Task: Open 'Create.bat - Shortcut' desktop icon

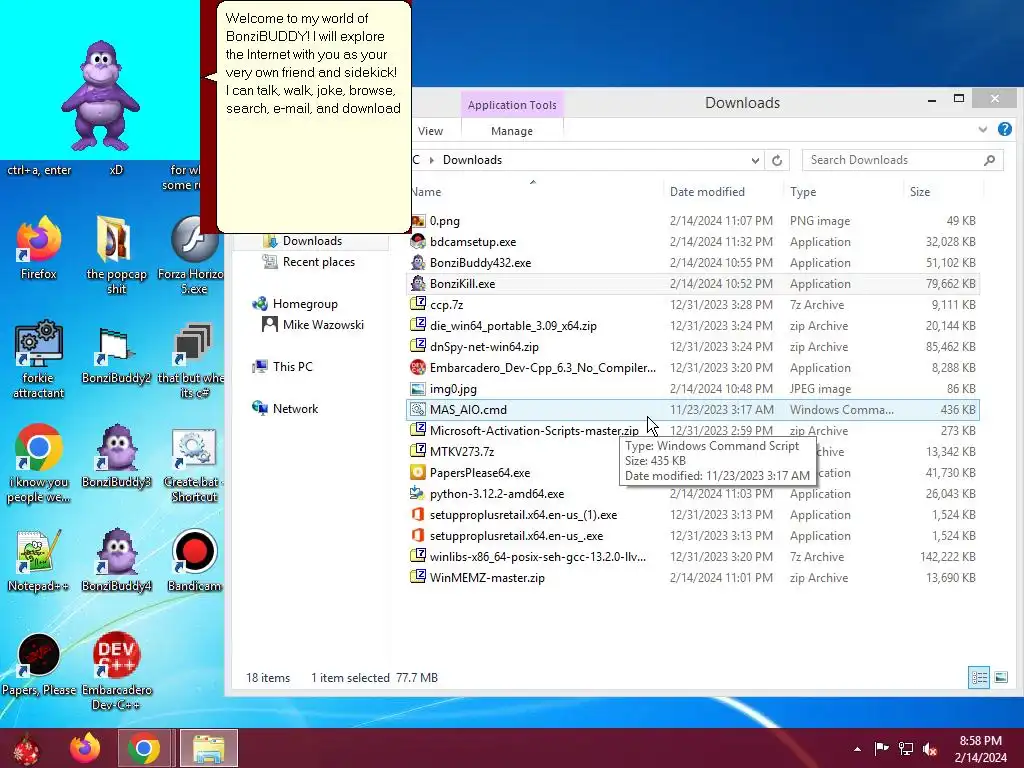Action: coord(194,464)
